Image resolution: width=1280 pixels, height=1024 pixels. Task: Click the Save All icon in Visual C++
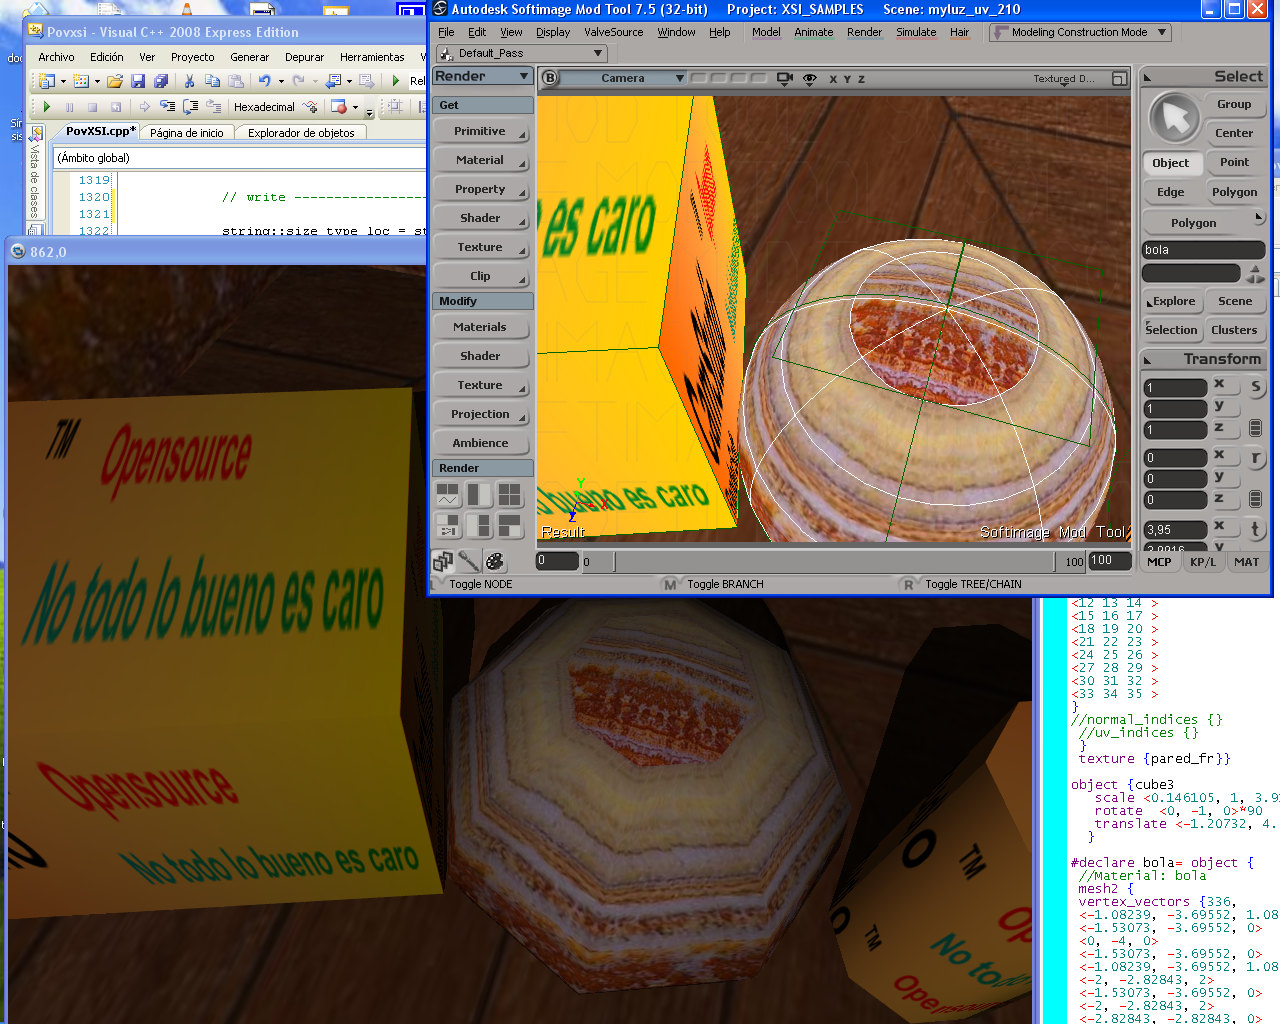tap(160, 81)
